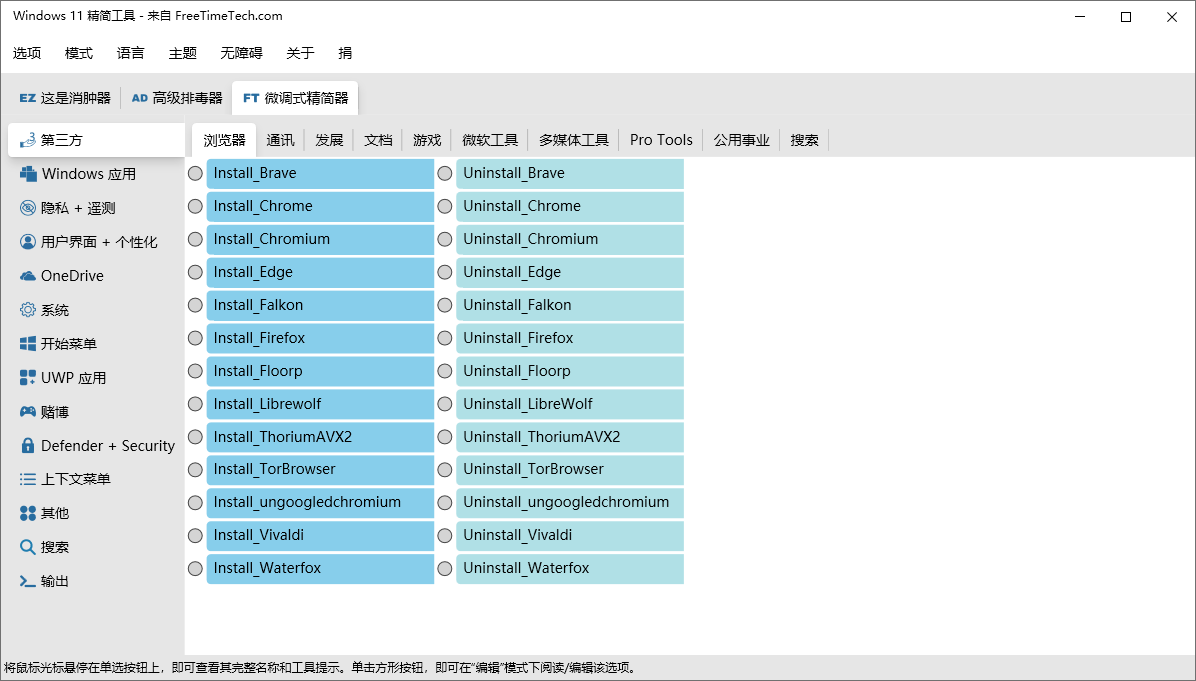The image size is (1196, 681).
Task: Click the list icon beside 上下文菜单
Action: 28,479
